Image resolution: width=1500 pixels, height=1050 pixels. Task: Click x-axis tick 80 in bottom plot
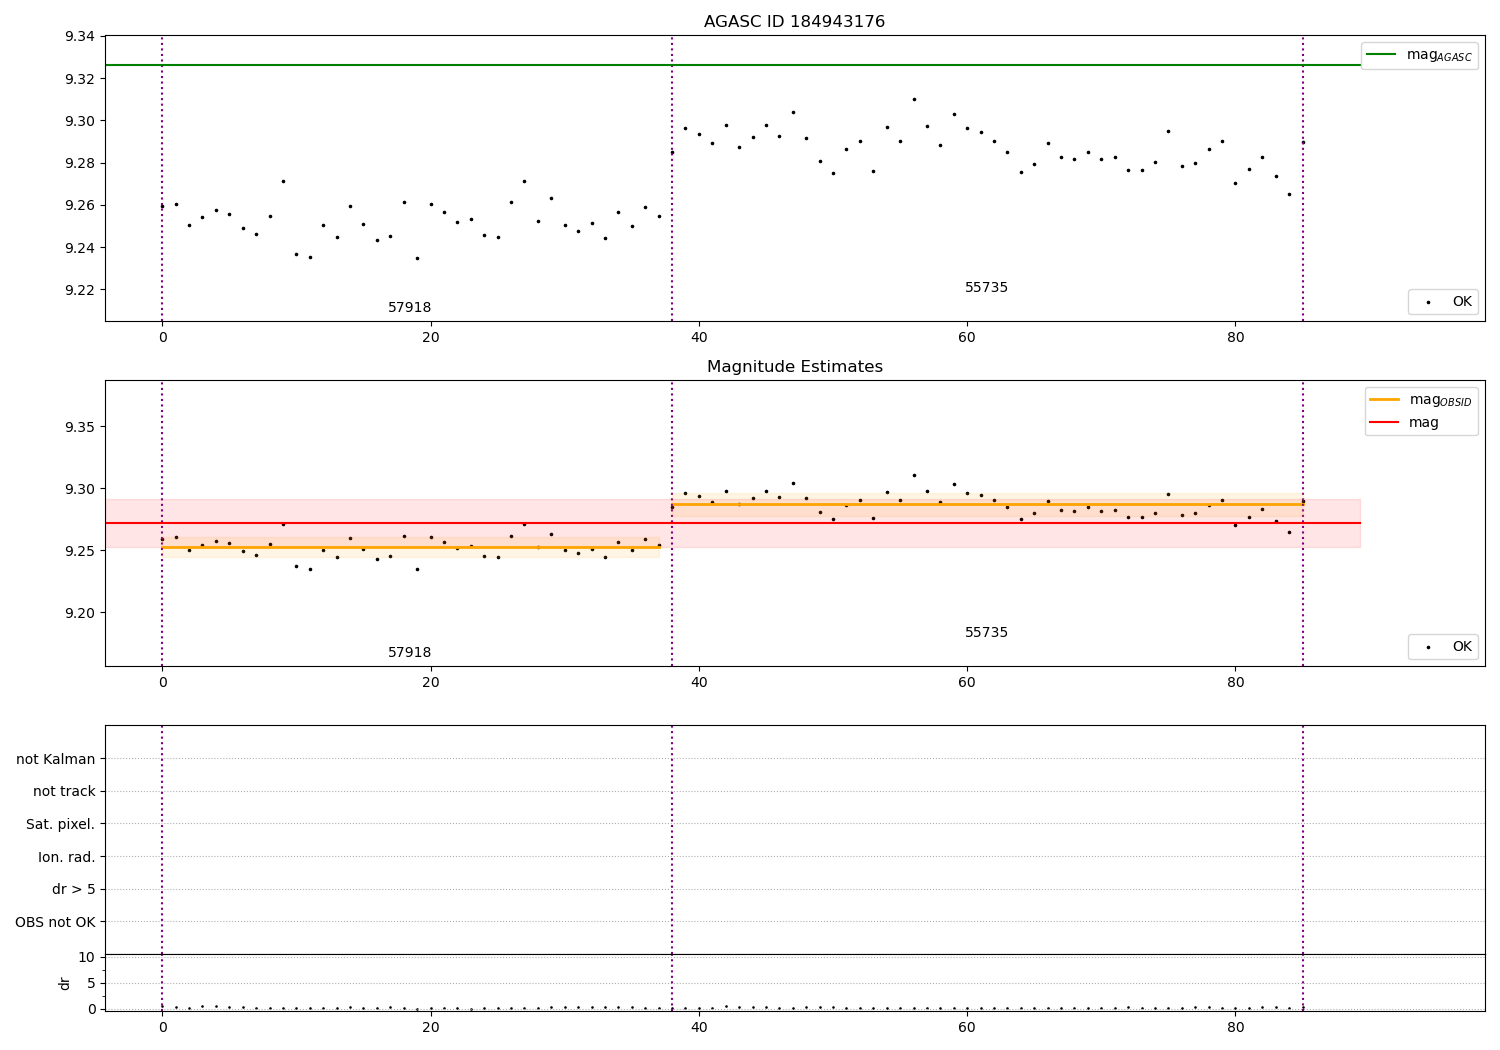click(1236, 1027)
